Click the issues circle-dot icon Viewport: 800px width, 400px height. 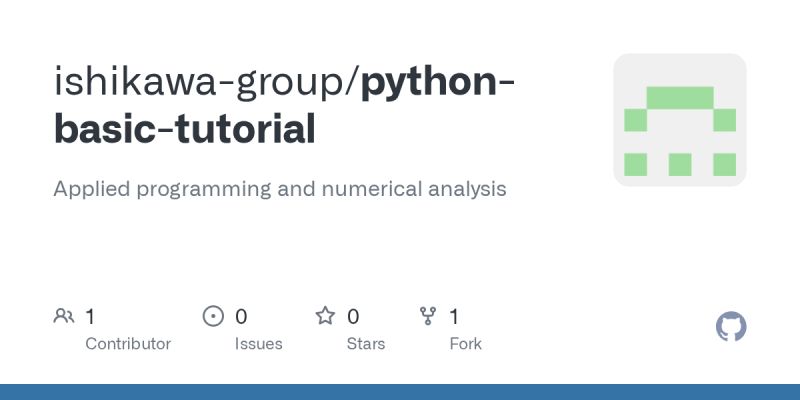pyautogui.click(x=213, y=317)
